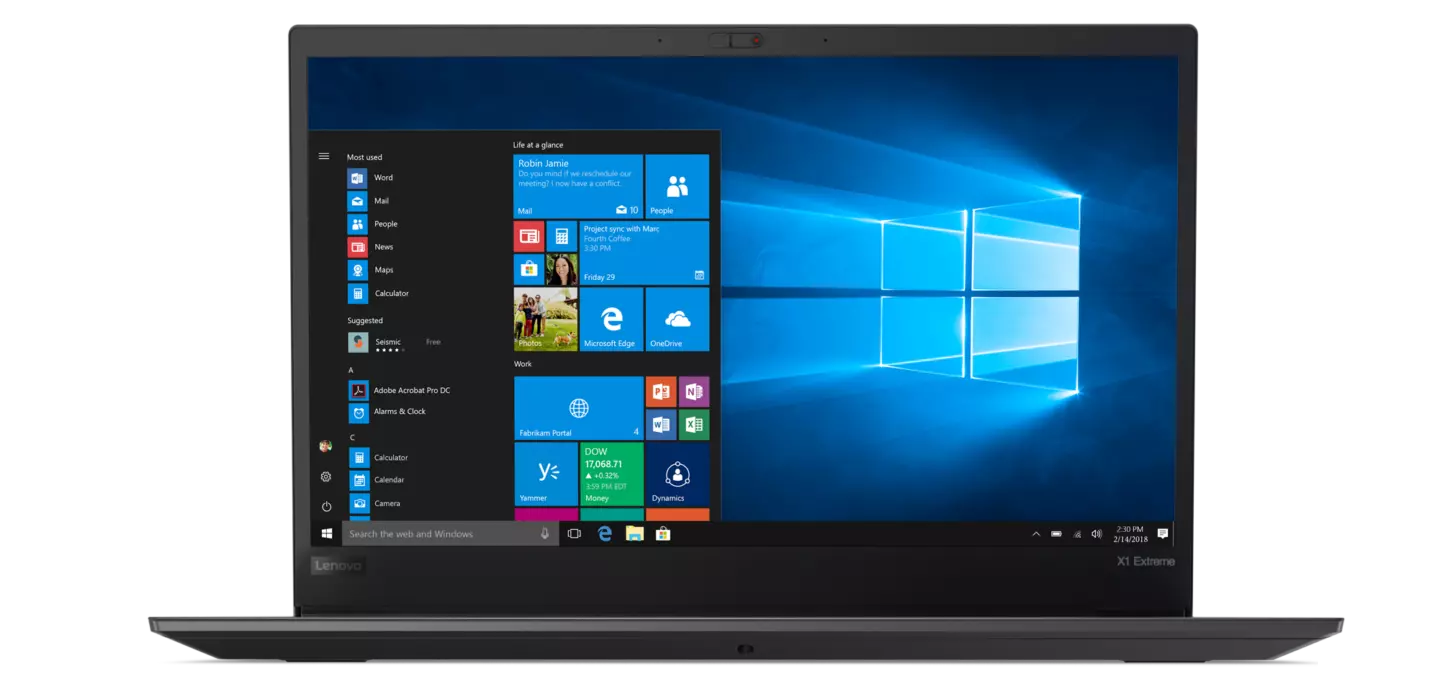This screenshot has width=1440, height=679.
Task: Click the search the web and Windows box
Action: point(450,534)
